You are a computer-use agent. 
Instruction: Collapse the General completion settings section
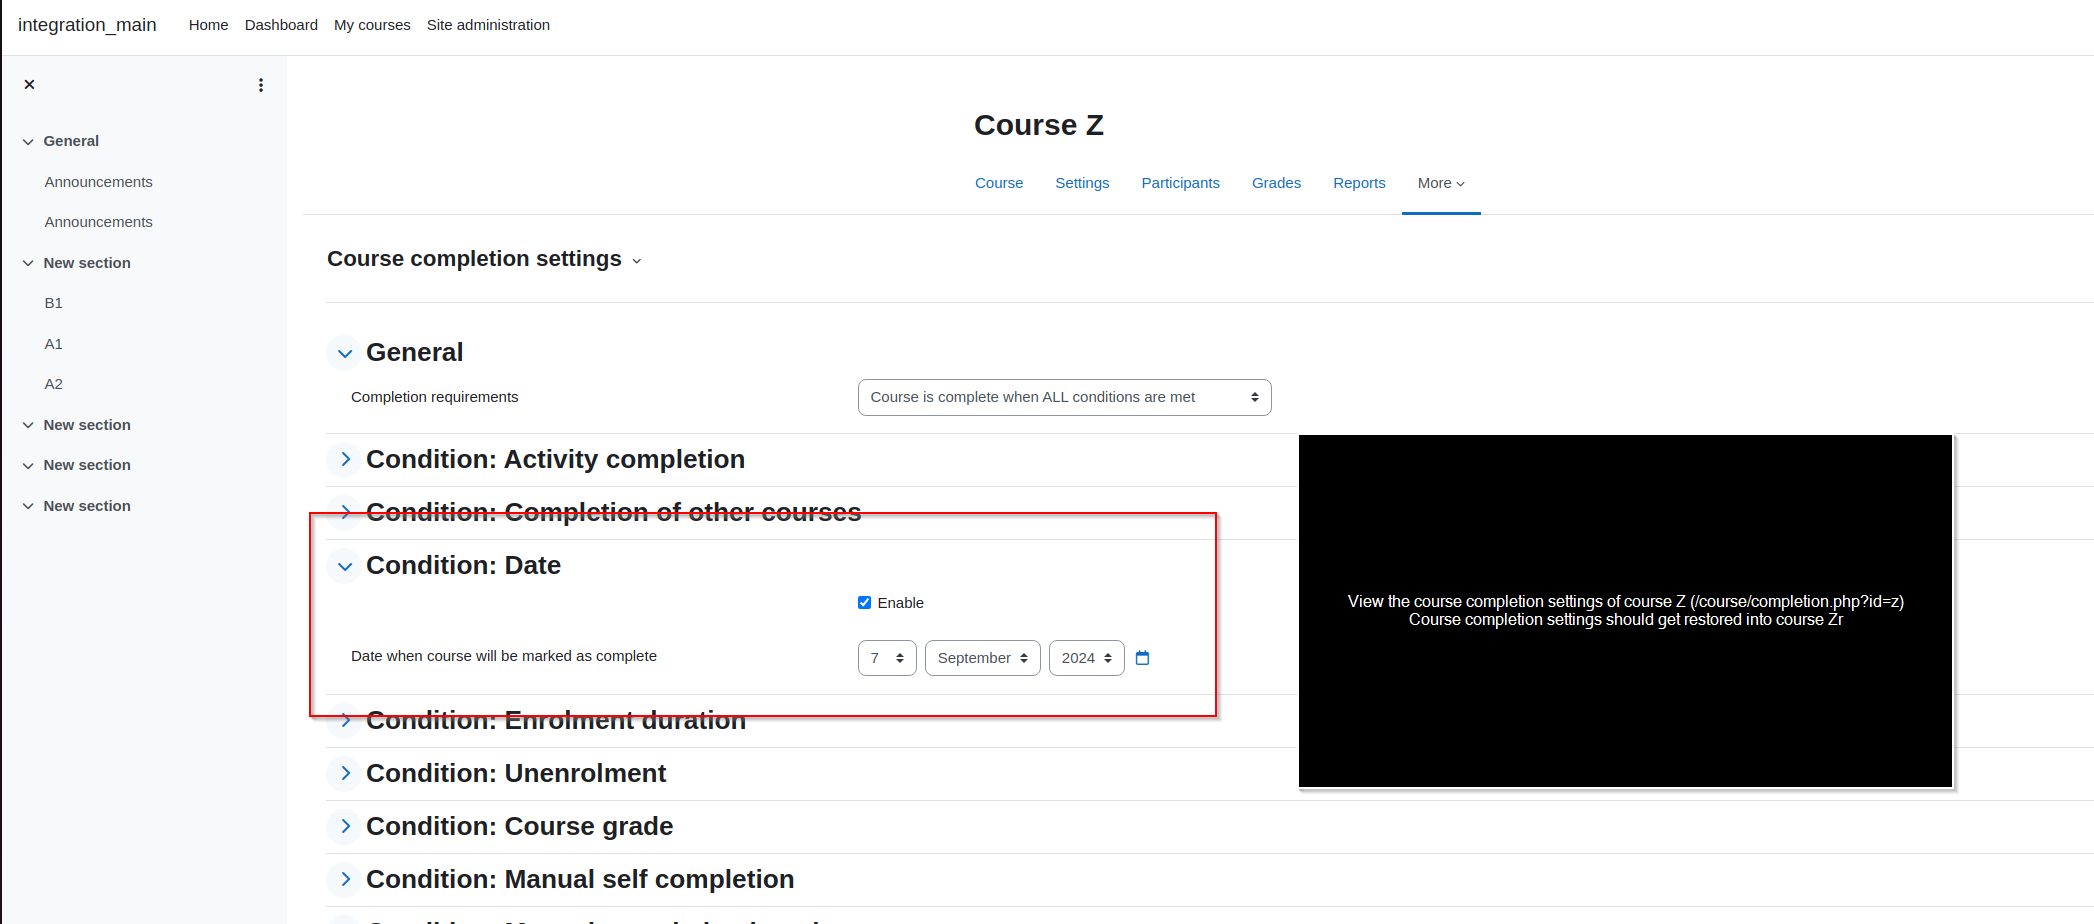click(345, 353)
